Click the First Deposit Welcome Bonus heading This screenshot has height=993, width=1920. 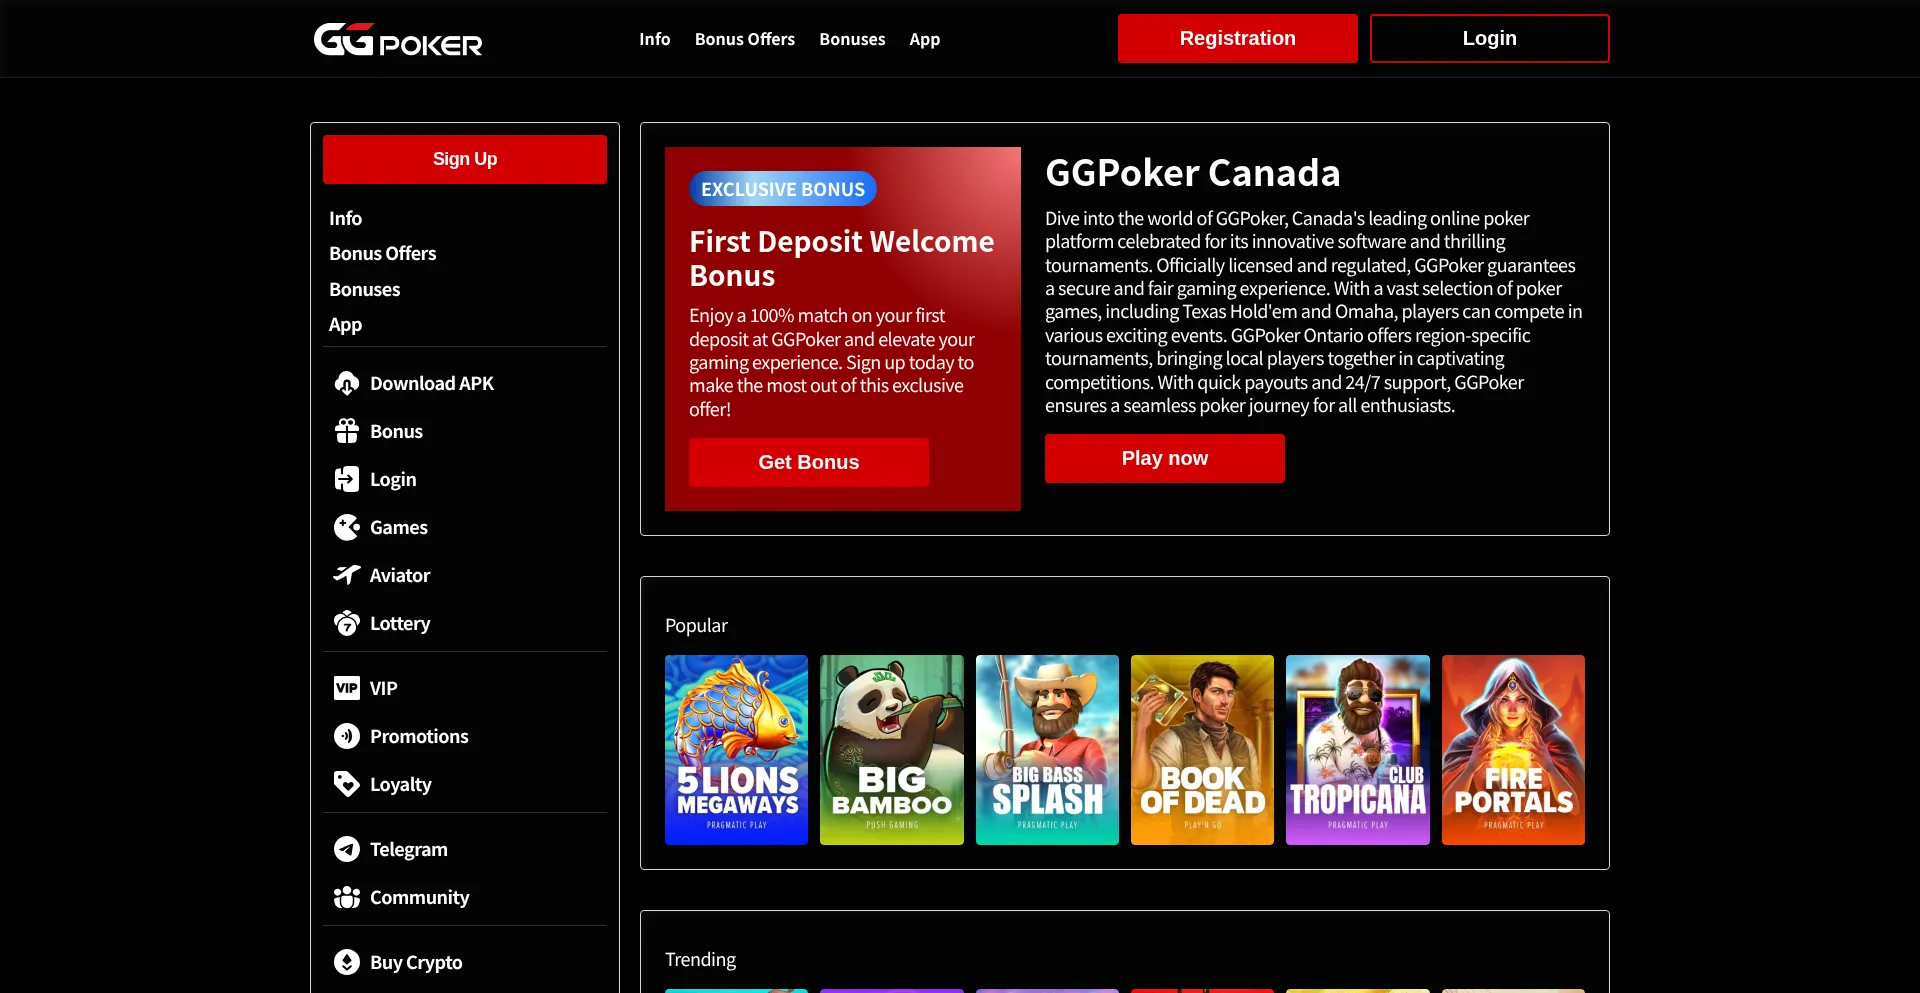pos(842,258)
